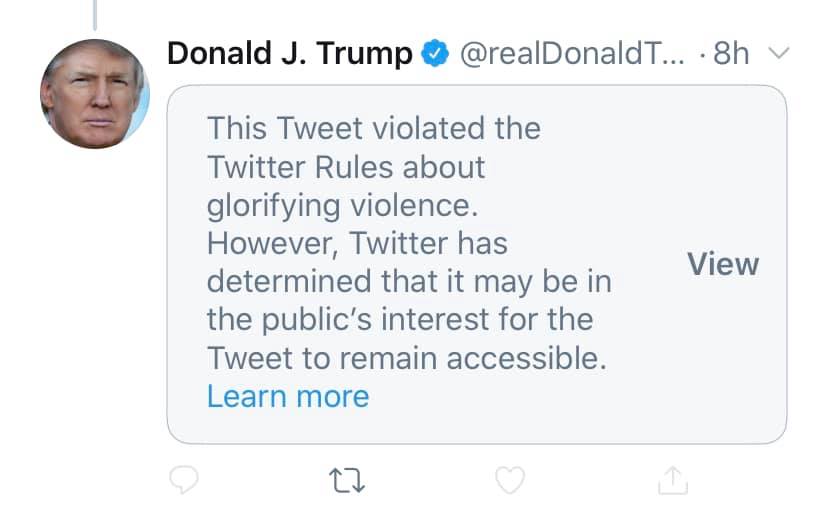Screen dimensions: 828x515
Task: Click the reply speech bubble icon
Action: [184, 480]
